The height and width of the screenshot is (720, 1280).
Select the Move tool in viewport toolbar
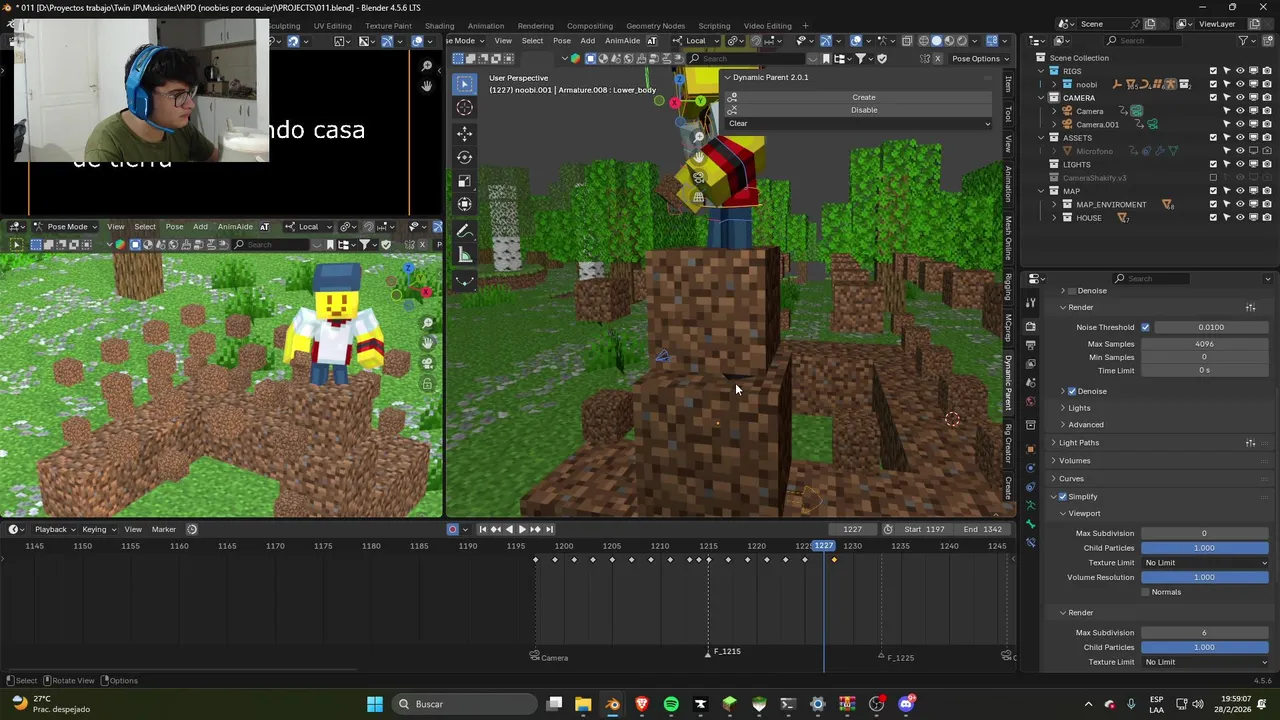(464, 133)
